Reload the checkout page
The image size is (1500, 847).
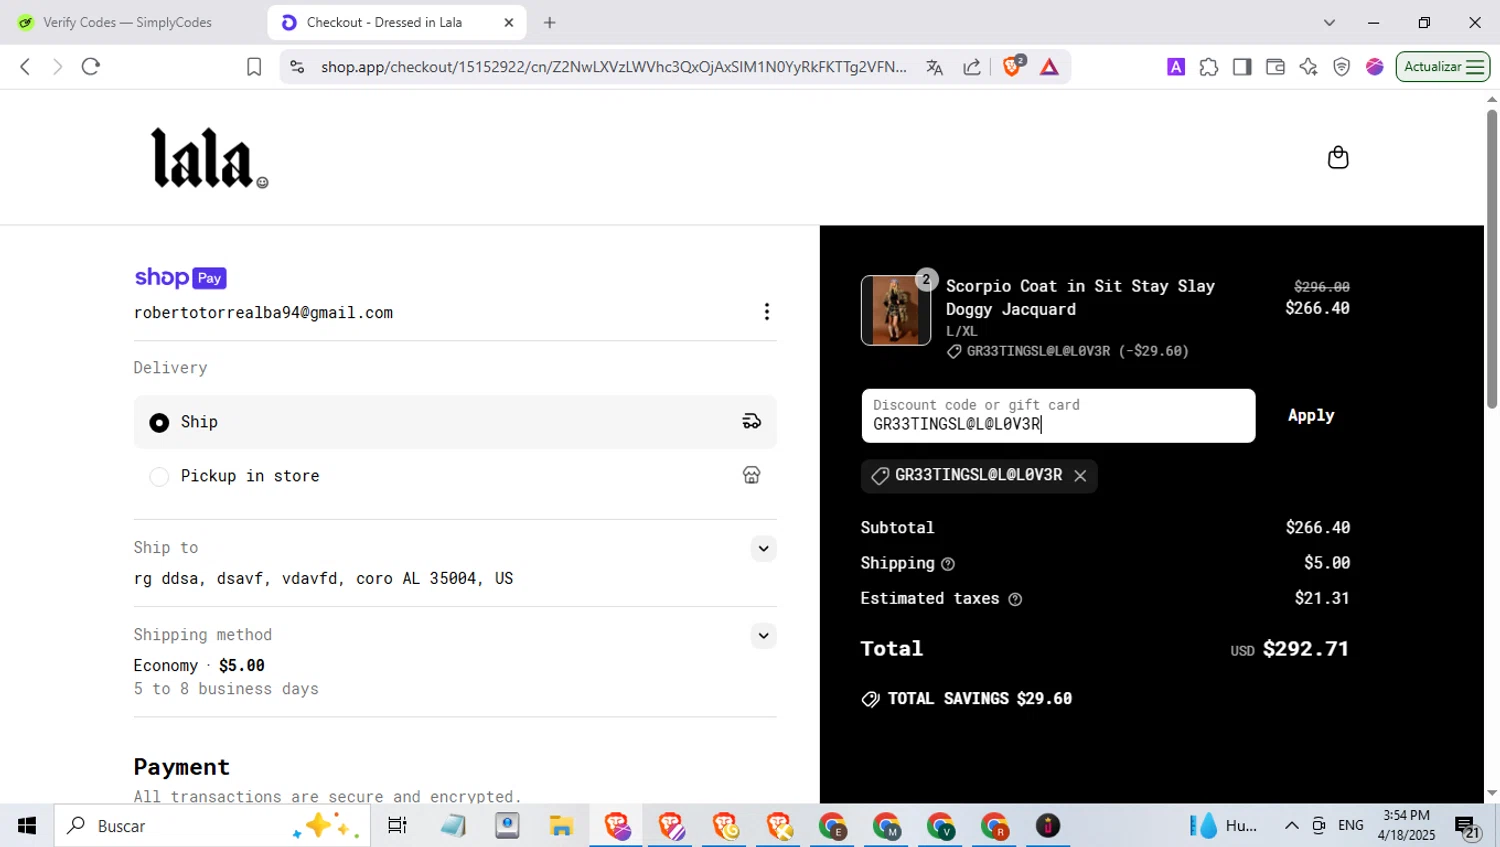tap(91, 67)
